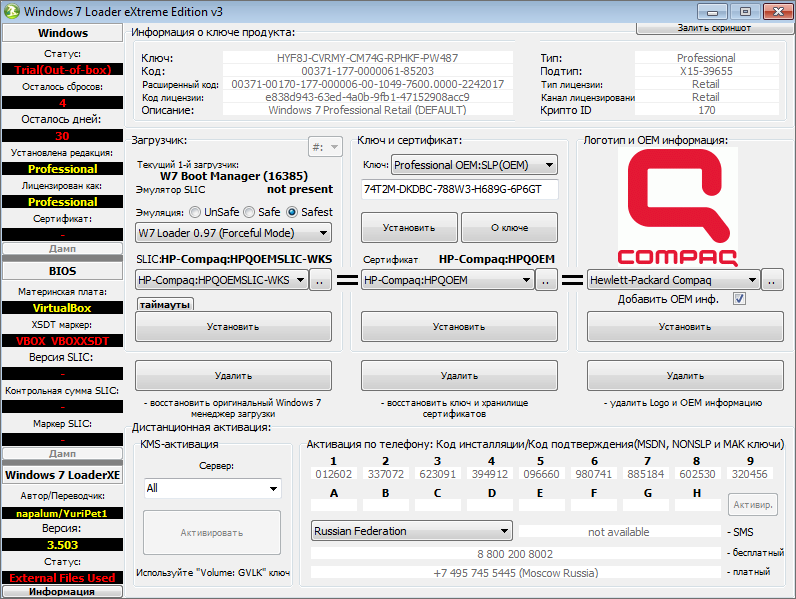This screenshot has width=796, height=599.
Task: Open the Professional OEM:SLP key dropdown
Action: (x=473, y=165)
